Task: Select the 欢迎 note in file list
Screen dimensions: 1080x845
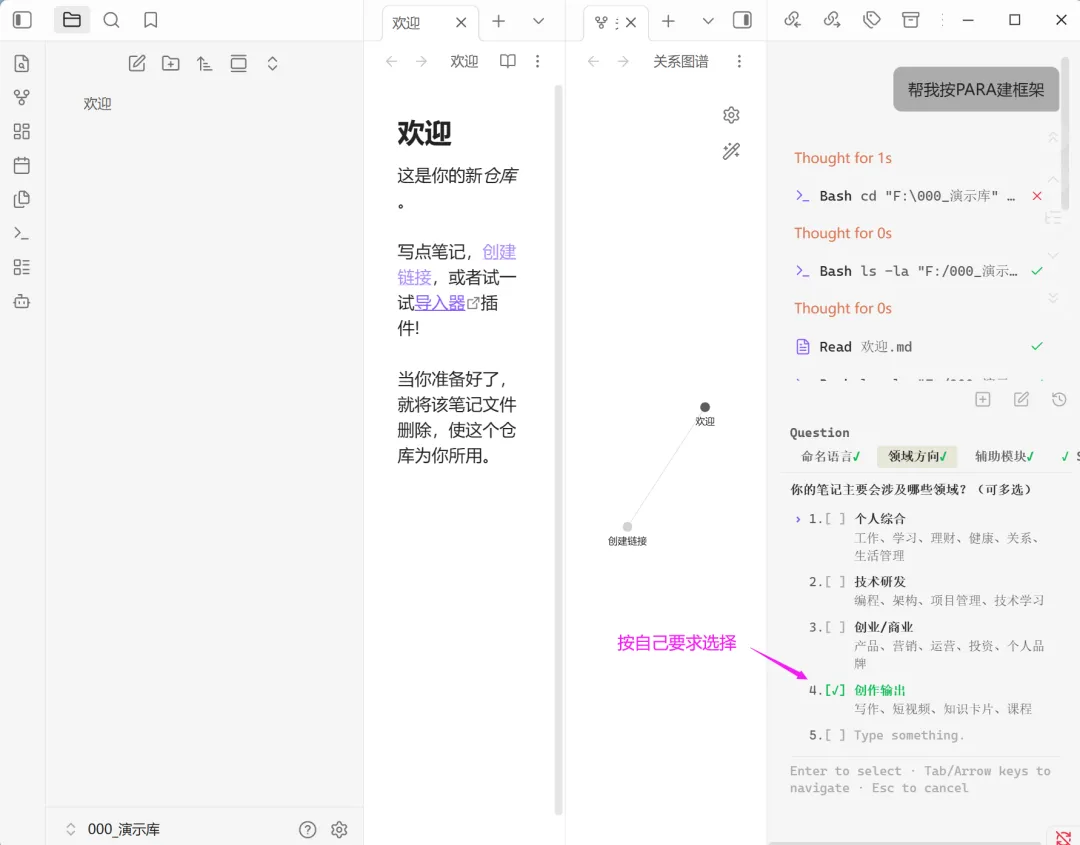Action: click(97, 104)
